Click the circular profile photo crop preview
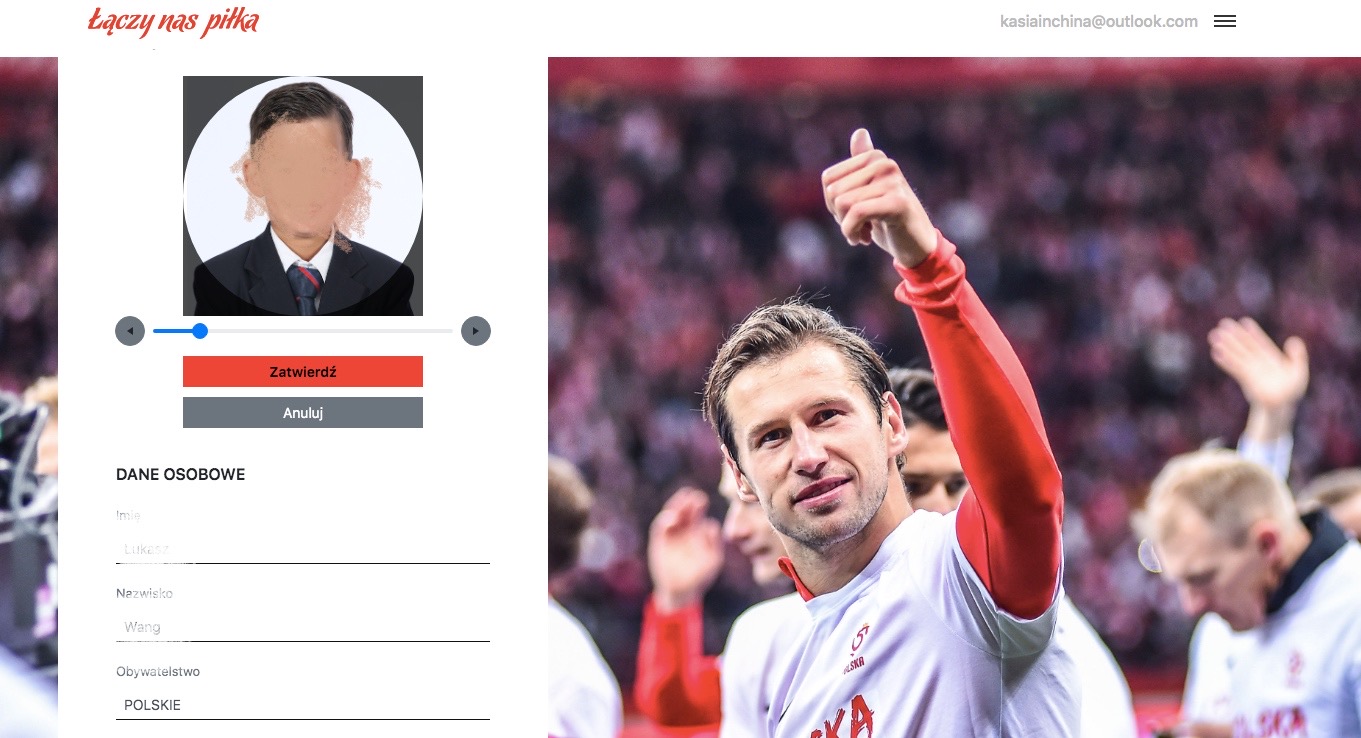This screenshot has height=738, width=1361. (303, 196)
